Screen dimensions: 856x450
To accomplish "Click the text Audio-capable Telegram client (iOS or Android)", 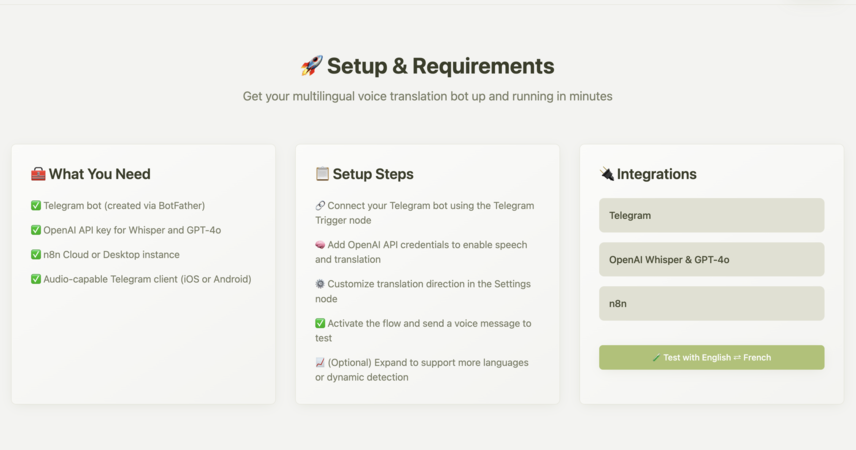I will (x=147, y=279).
